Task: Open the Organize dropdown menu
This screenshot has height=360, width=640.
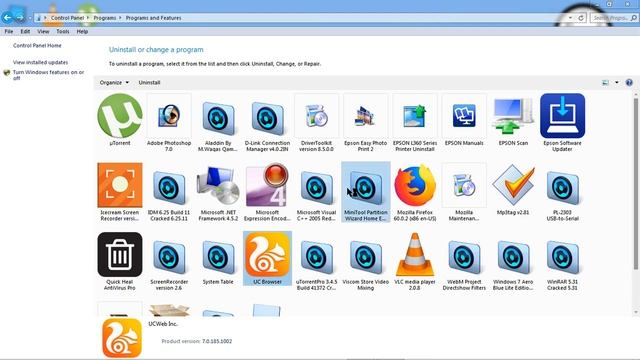Action: (114, 82)
